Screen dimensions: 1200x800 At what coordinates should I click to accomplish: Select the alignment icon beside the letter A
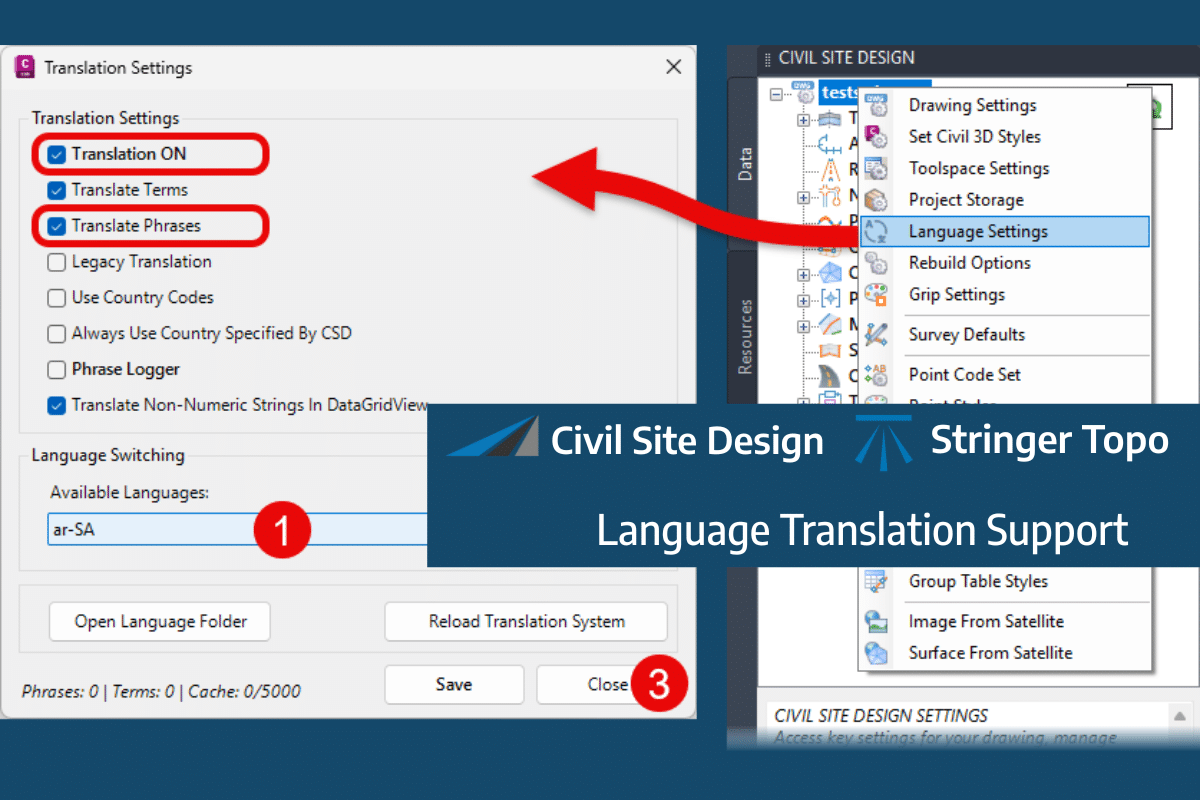point(831,144)
